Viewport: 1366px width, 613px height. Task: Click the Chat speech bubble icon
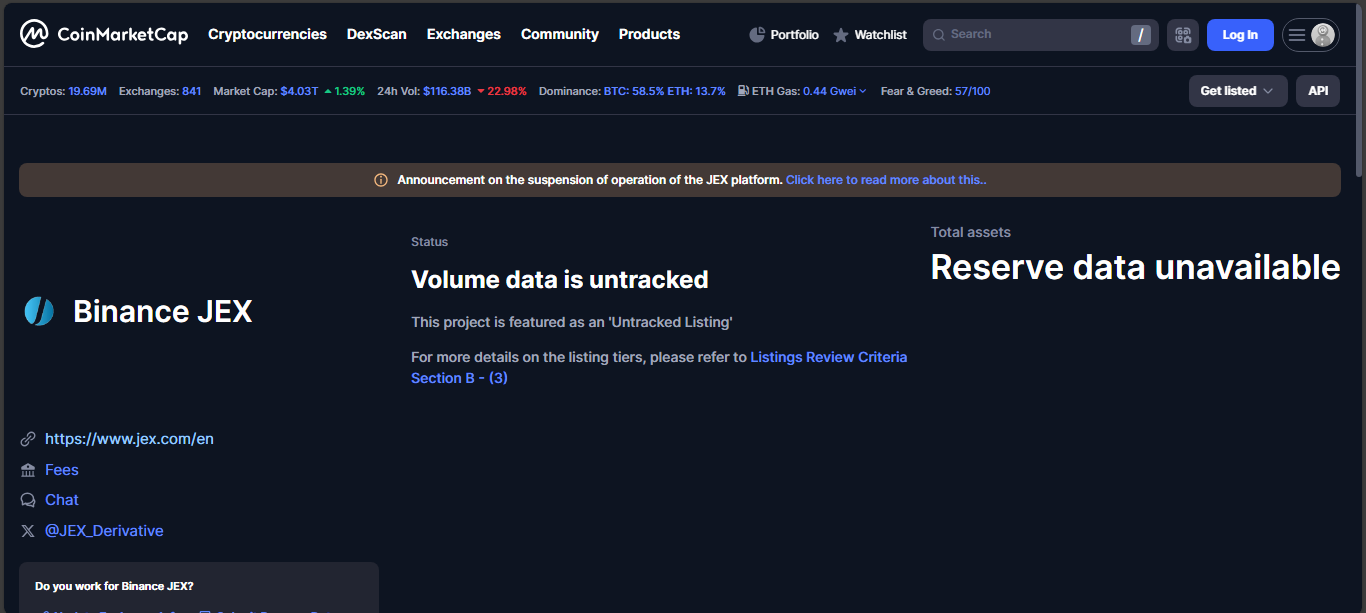coord(28,500)
